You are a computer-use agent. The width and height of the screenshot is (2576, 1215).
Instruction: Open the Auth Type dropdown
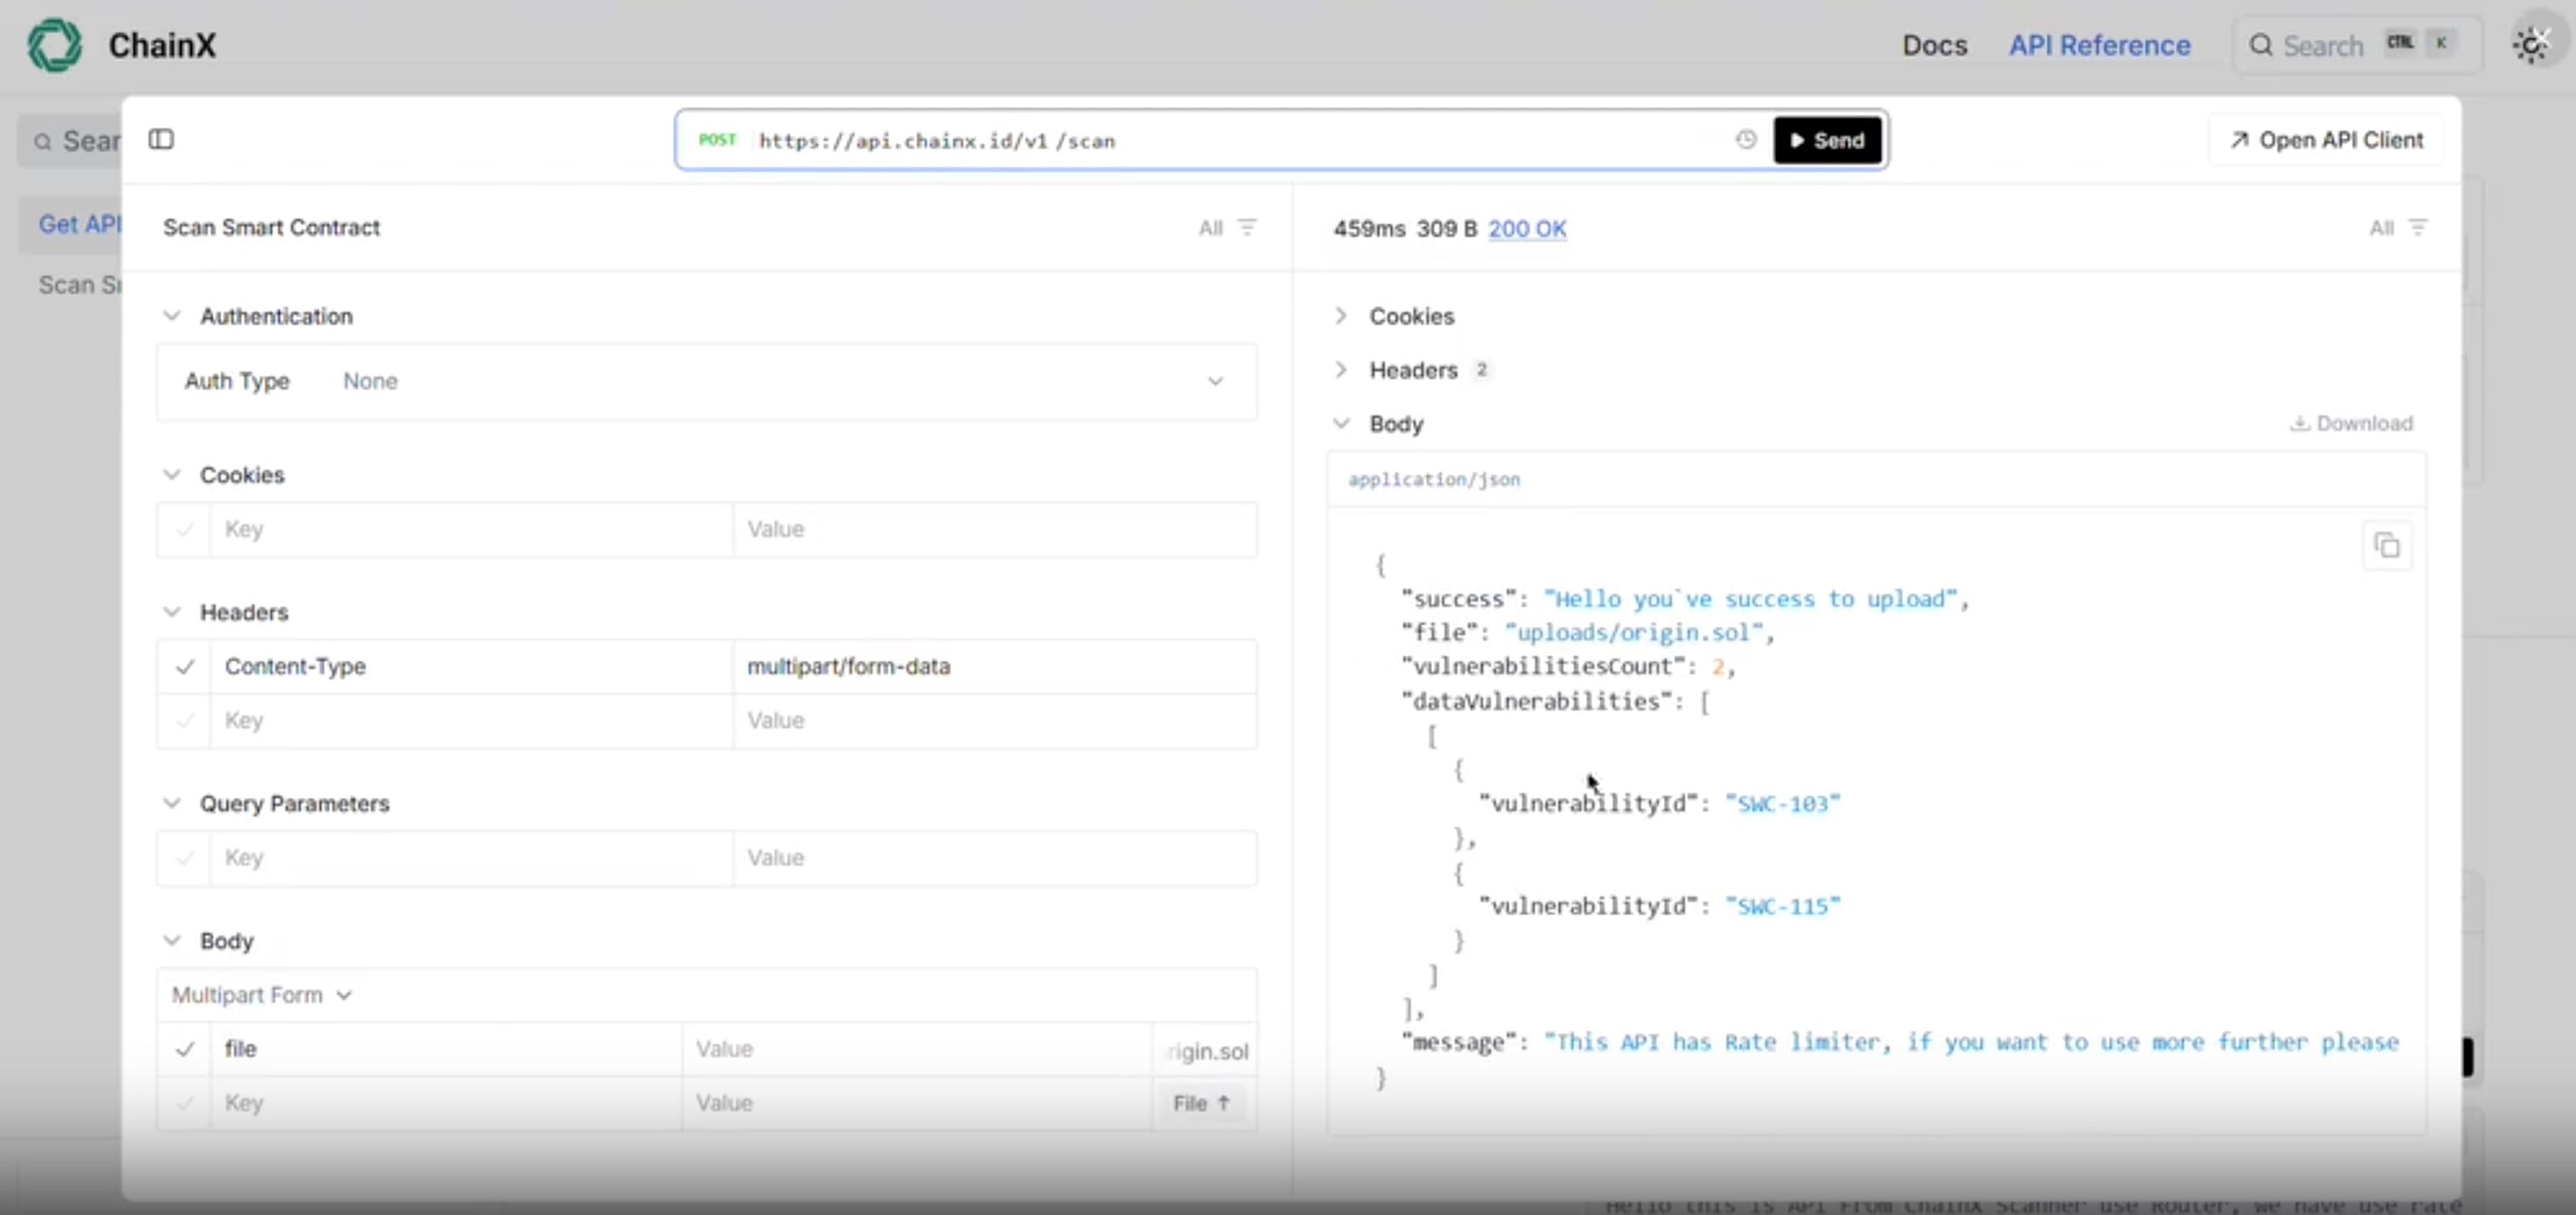706,381
